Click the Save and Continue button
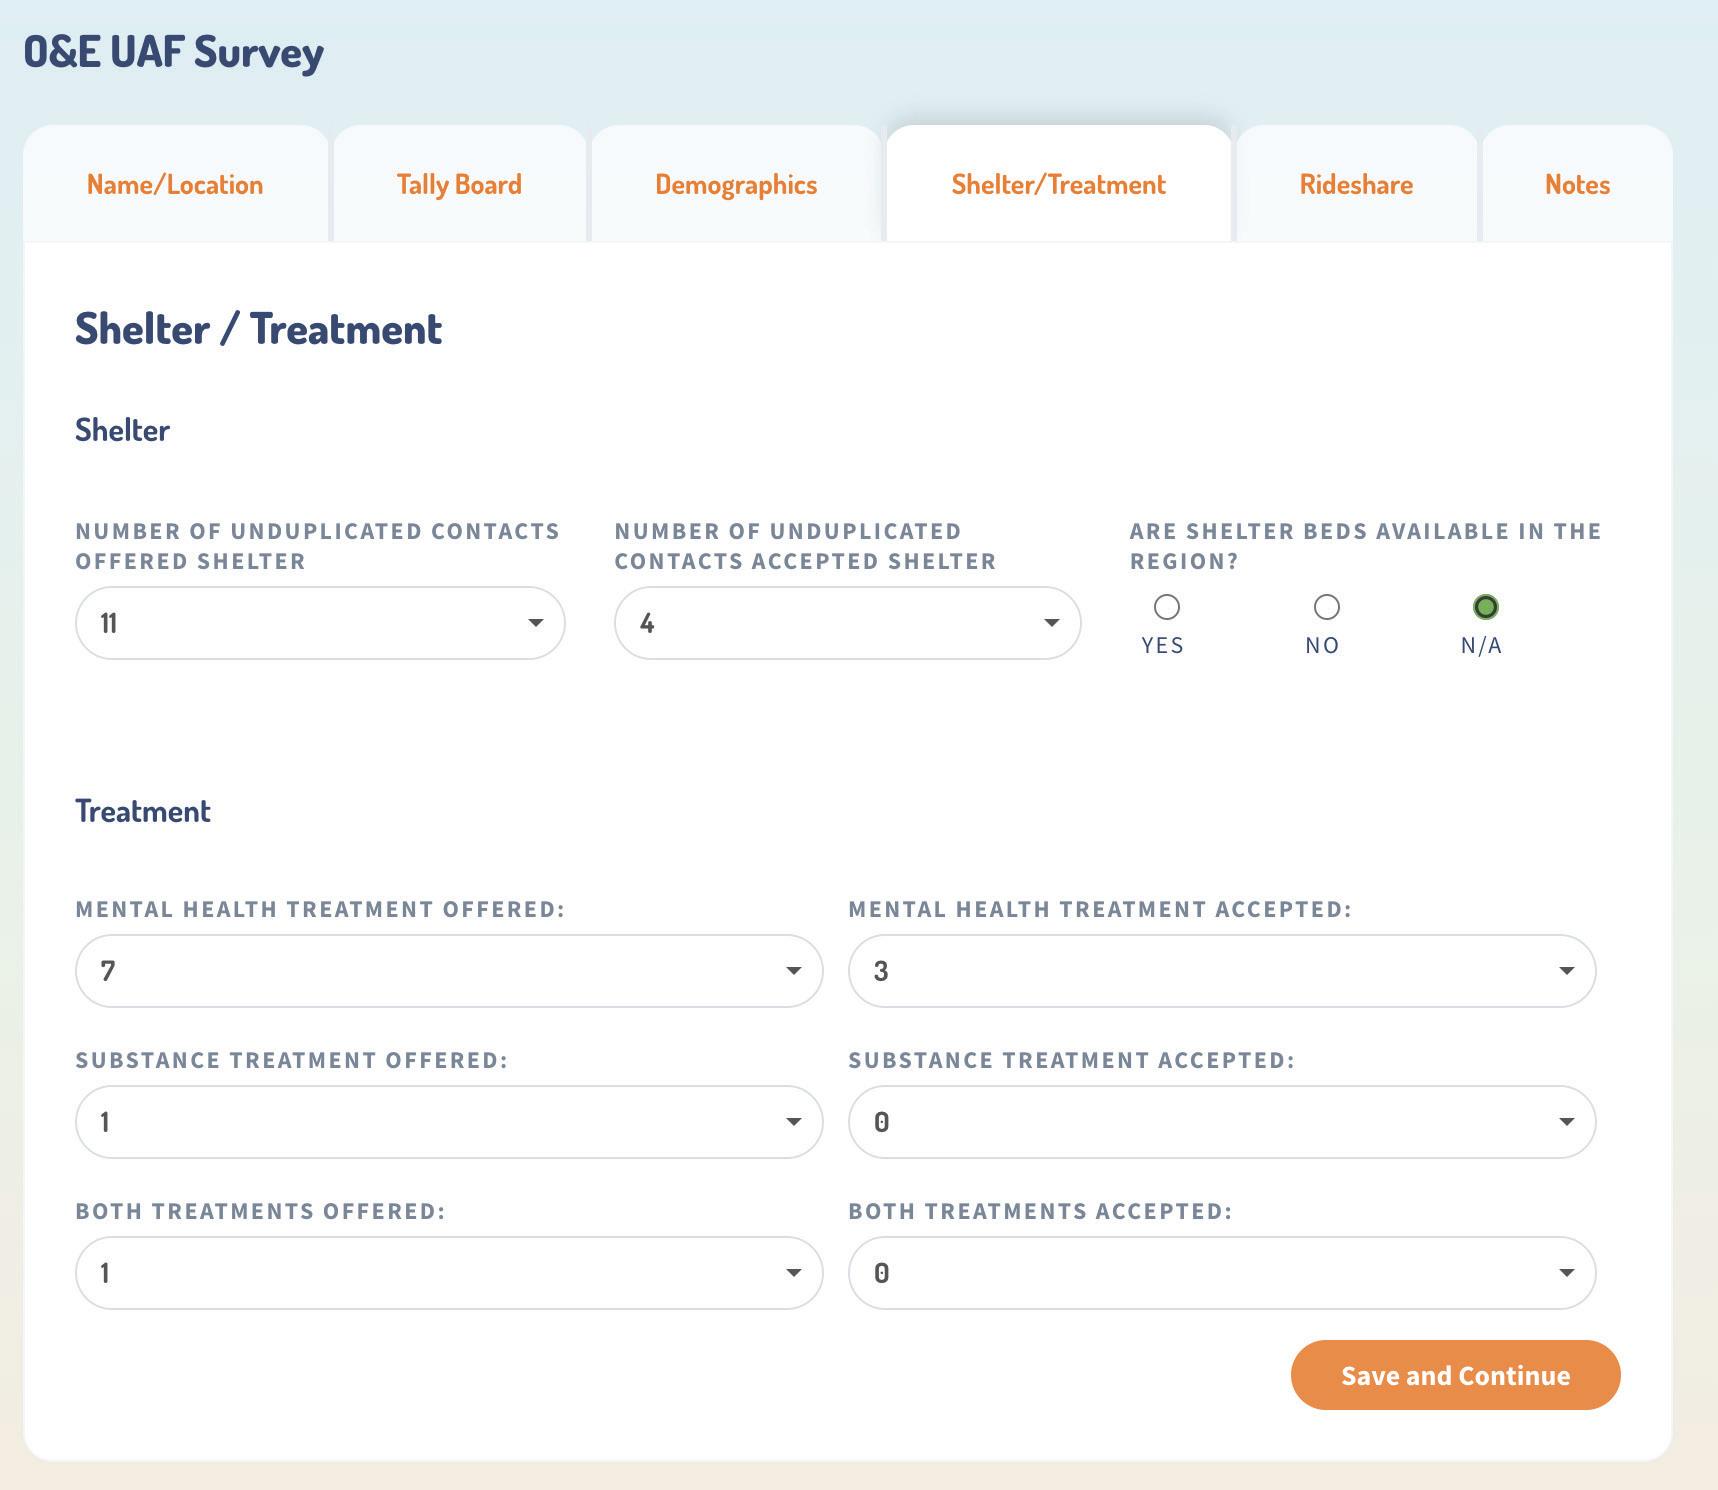Screen dimensions: 1718x1490 point(1455,1375)
